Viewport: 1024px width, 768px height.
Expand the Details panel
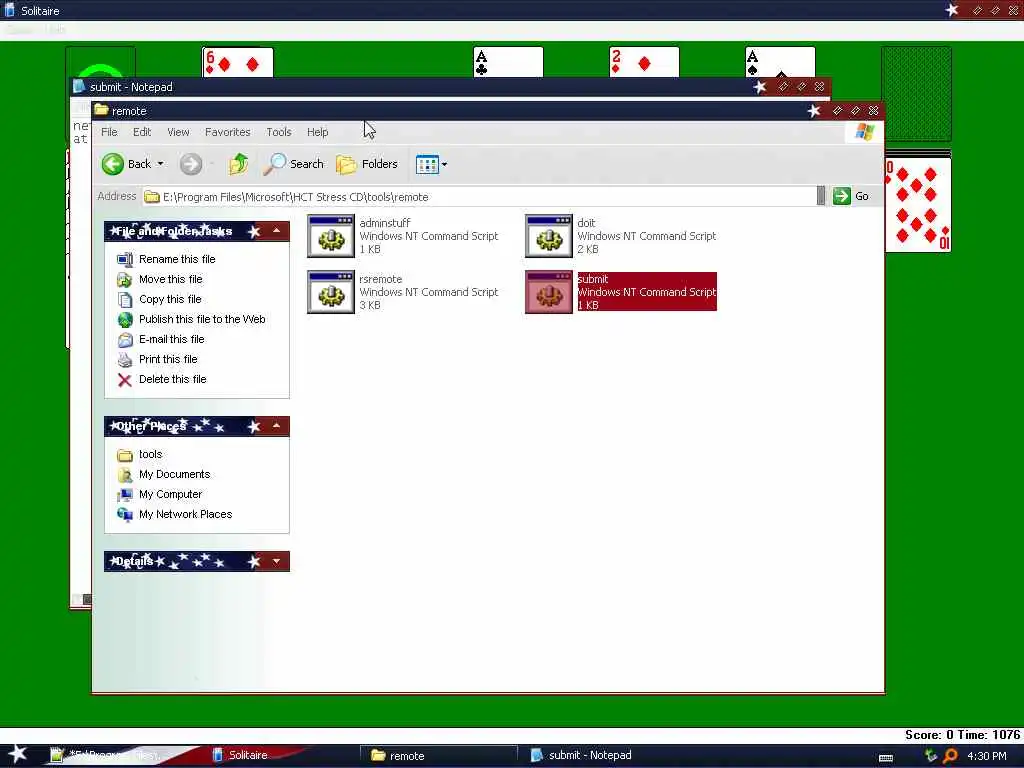tap(277, 561)
